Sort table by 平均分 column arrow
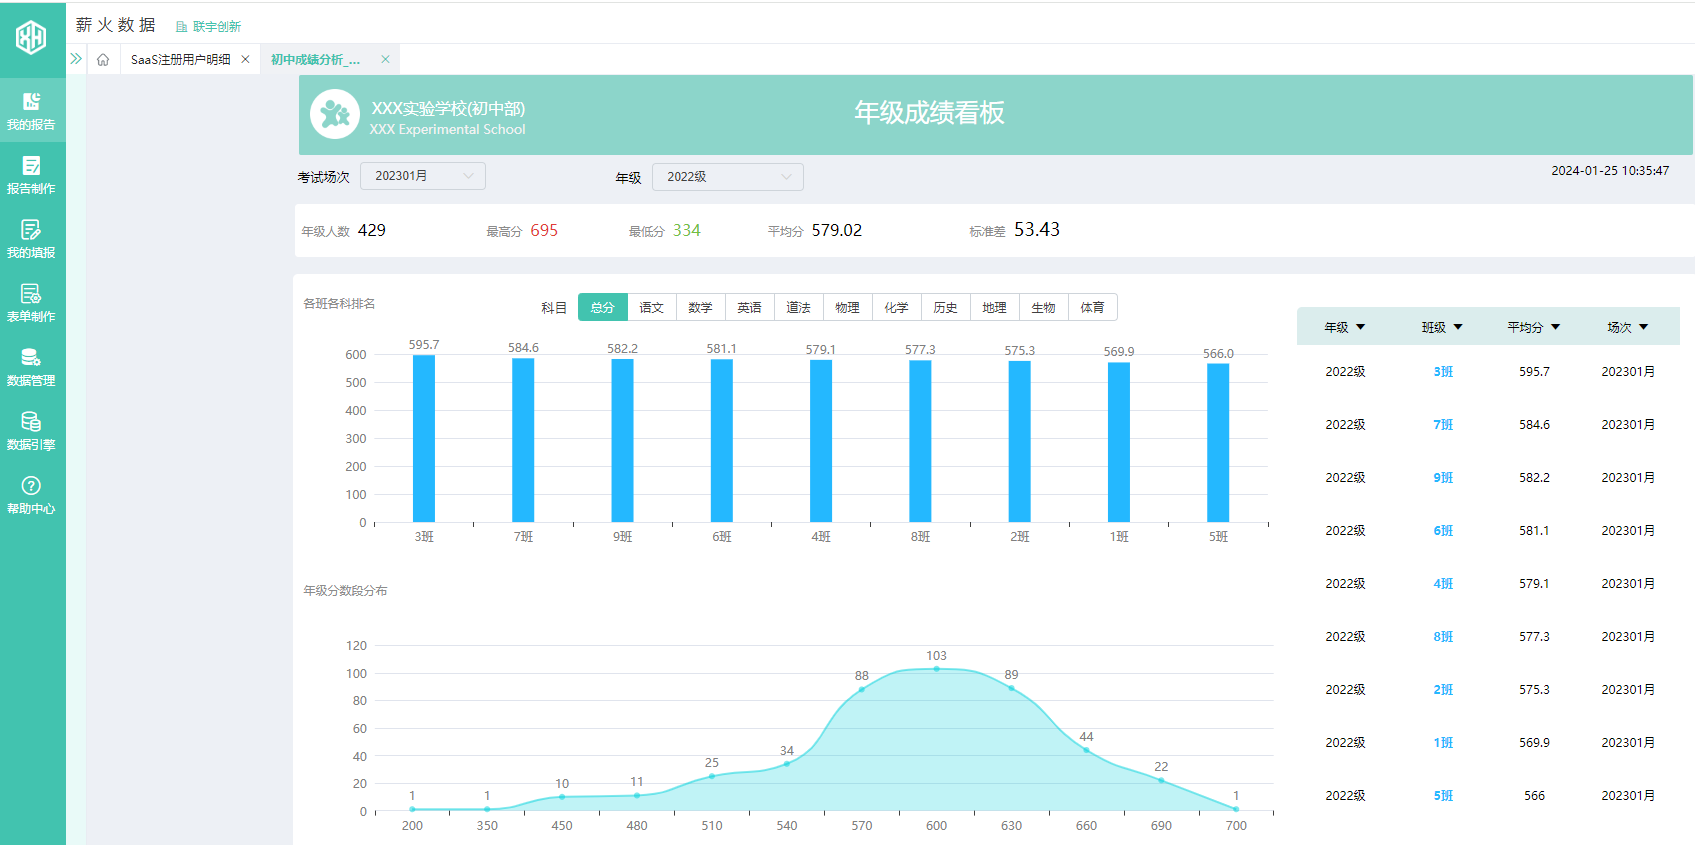1695x845 pixels. [x=1555, y=327]
